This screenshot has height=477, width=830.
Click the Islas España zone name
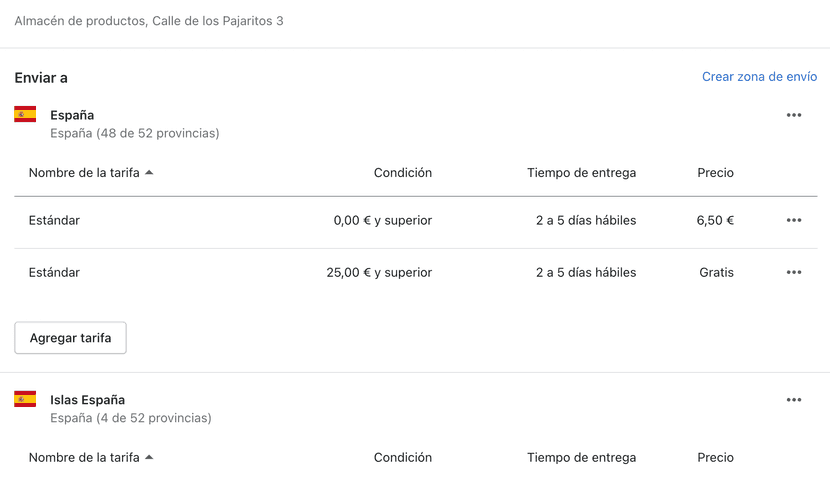click(87, 400)
